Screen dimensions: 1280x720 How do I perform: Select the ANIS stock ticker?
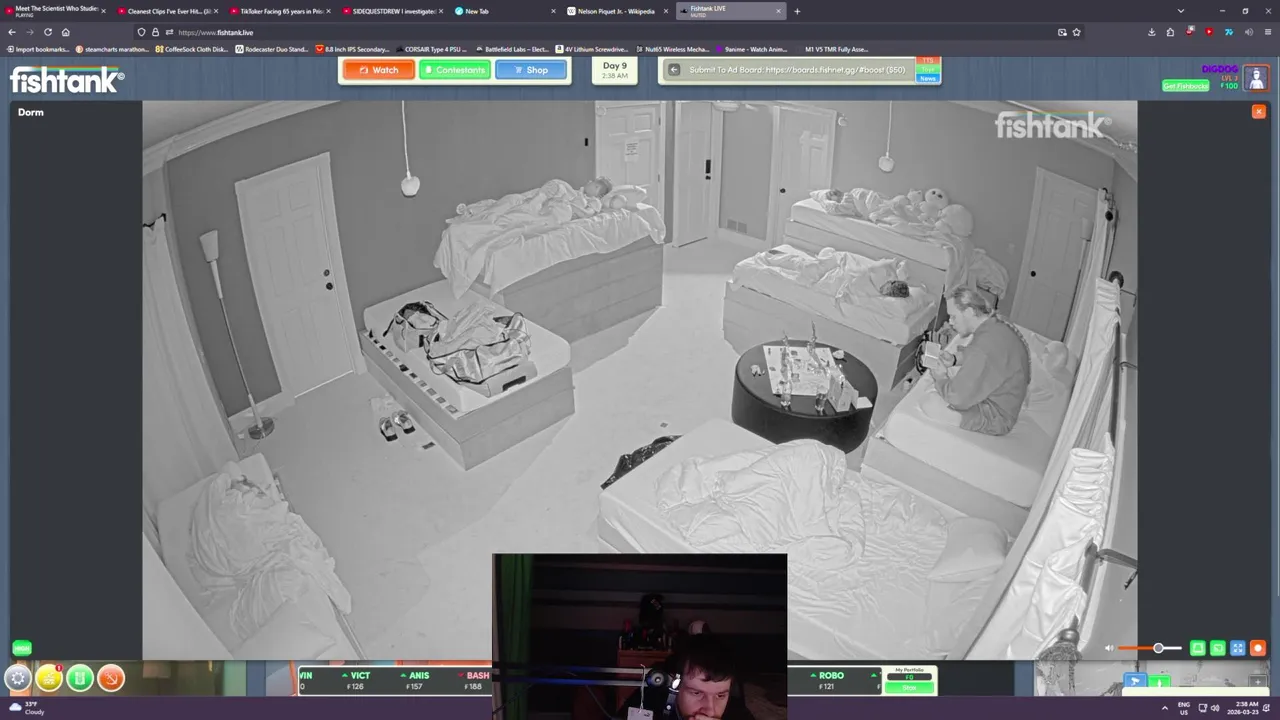(413, 681)
